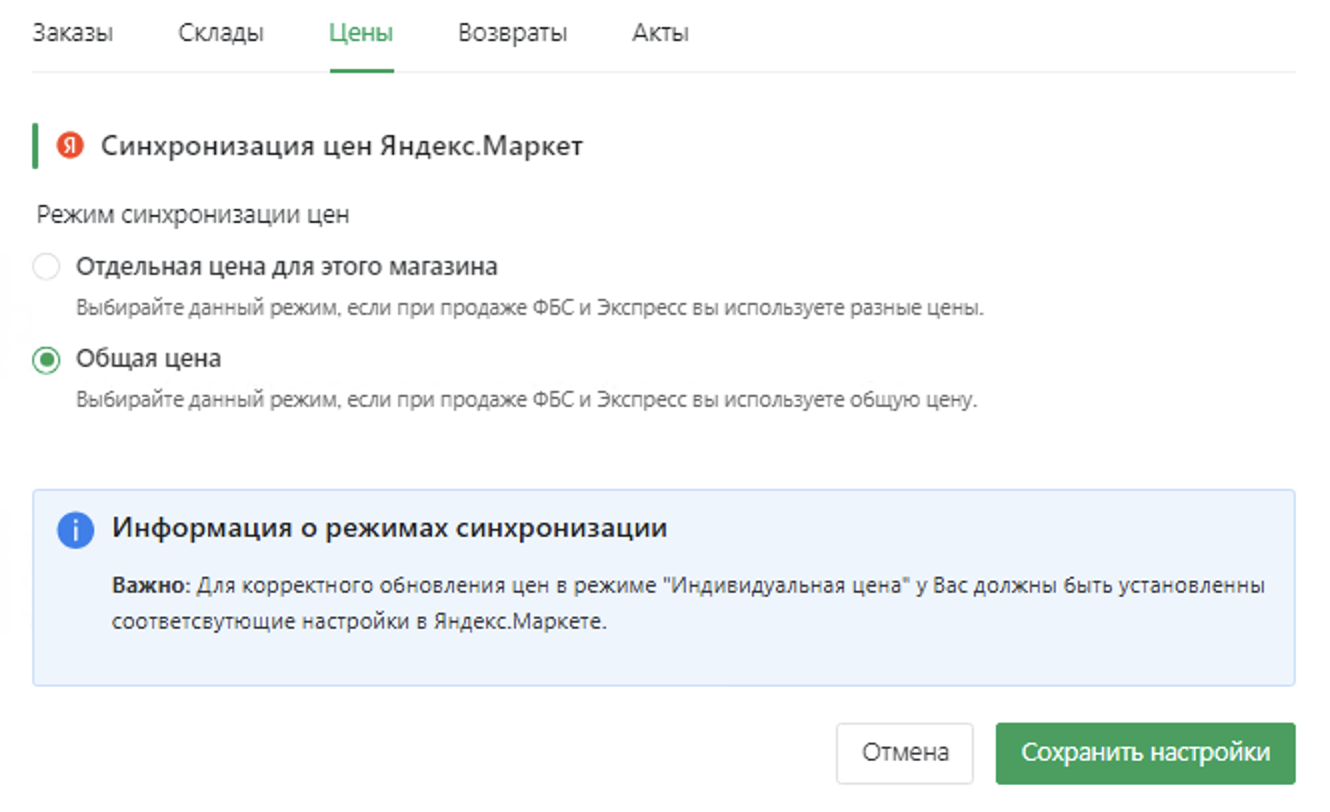The width and height of the screenshot is (1330, 812).
Task: Click heading 'Синхронизация цен Яндекс.Маркет'
Action: [x=342, y=146]
